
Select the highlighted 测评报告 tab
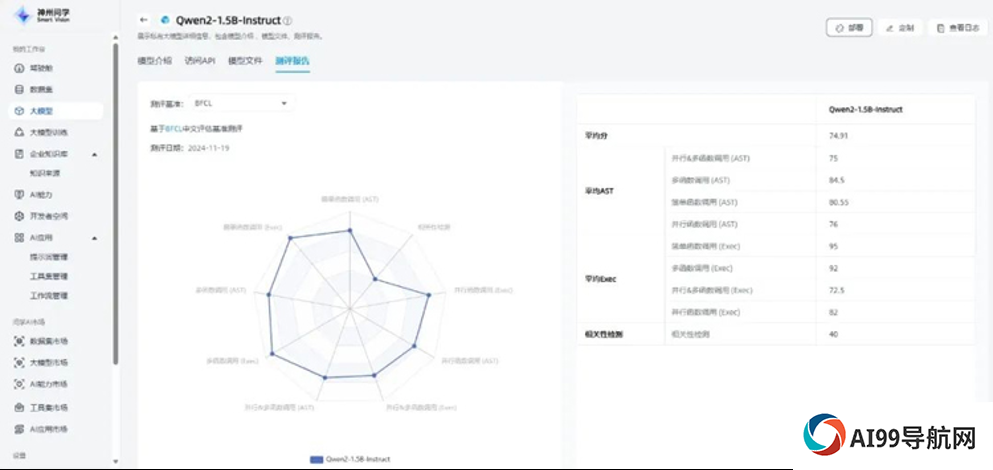[x=292, y=61]
